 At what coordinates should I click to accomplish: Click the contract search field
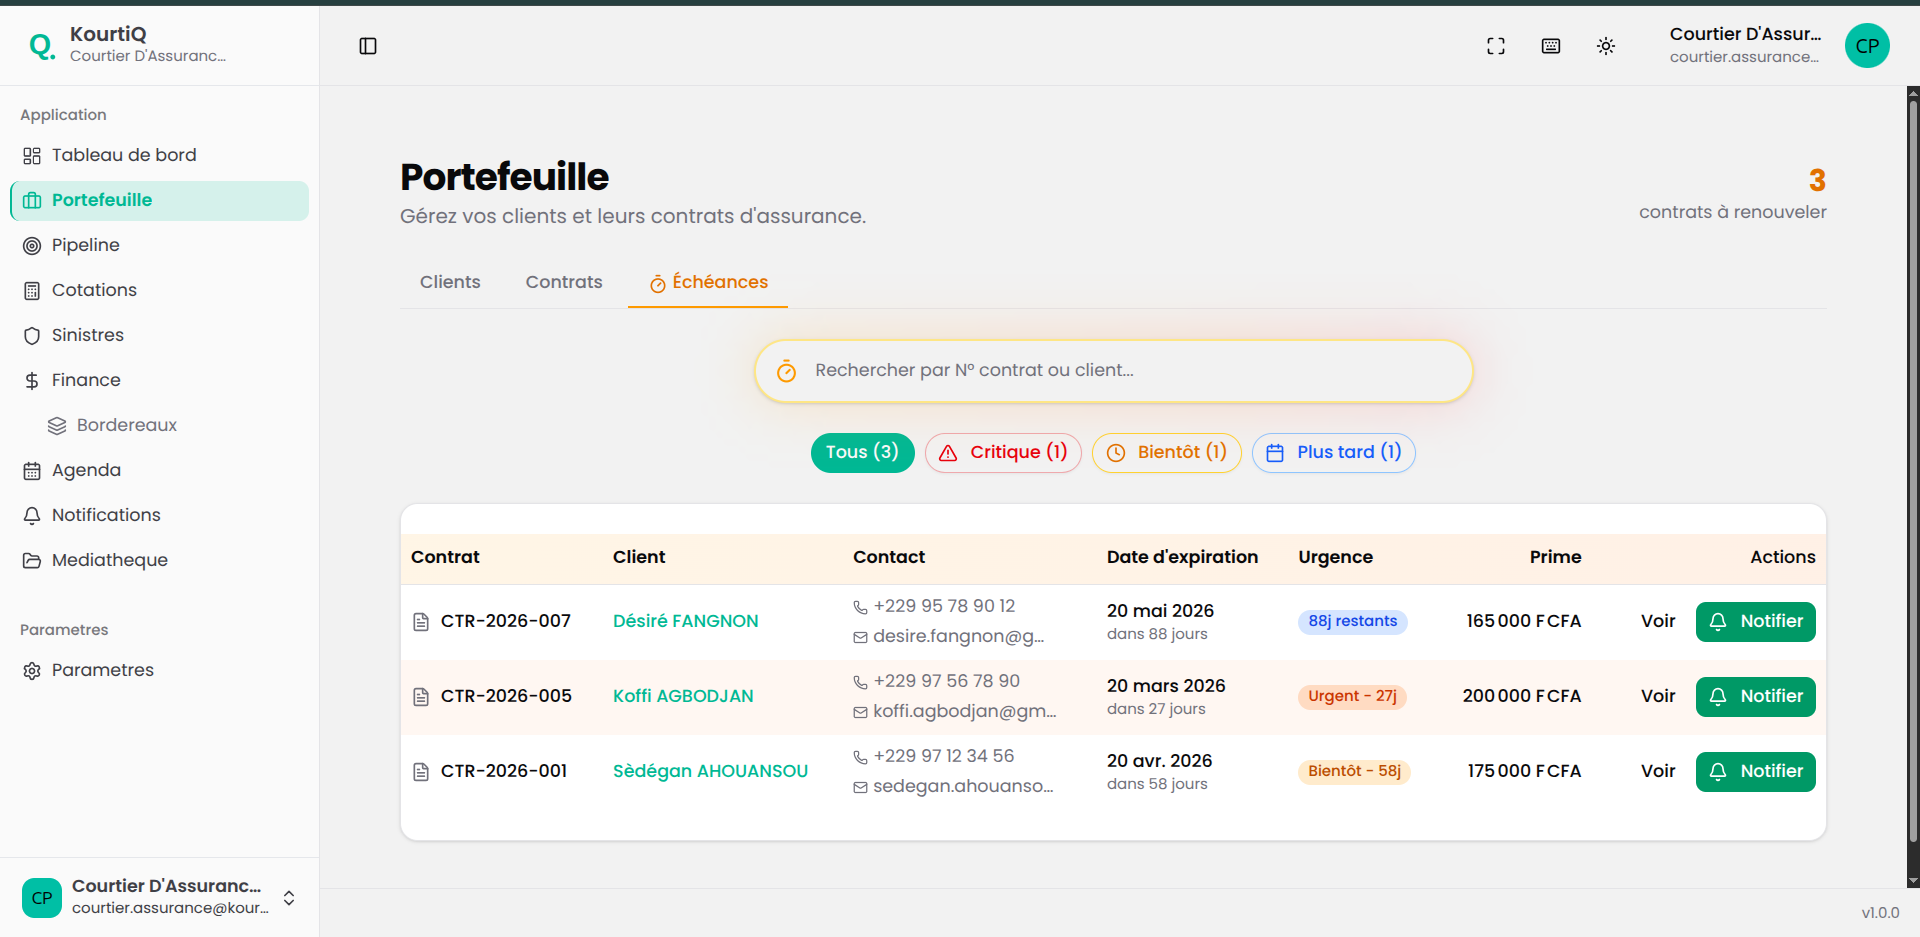click(1112, 370)
